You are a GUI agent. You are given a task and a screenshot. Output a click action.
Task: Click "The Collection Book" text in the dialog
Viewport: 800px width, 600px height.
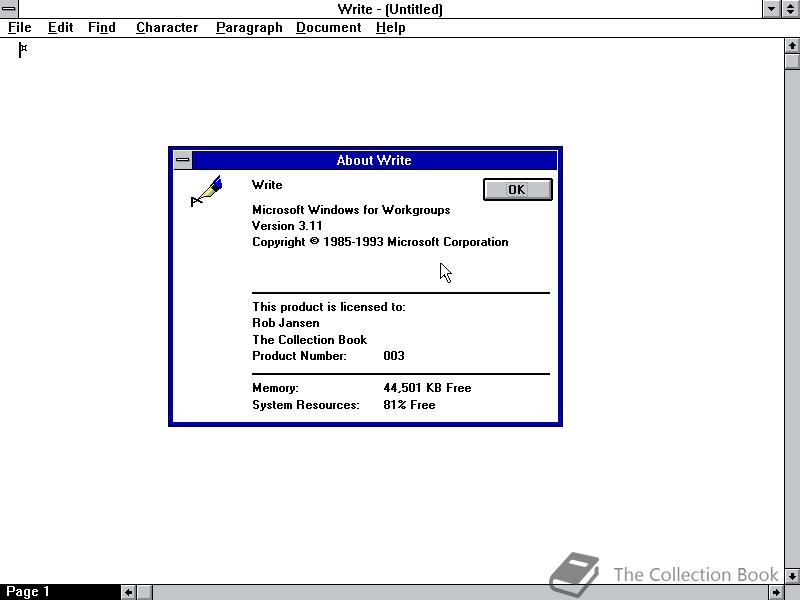tap(309, 340)
